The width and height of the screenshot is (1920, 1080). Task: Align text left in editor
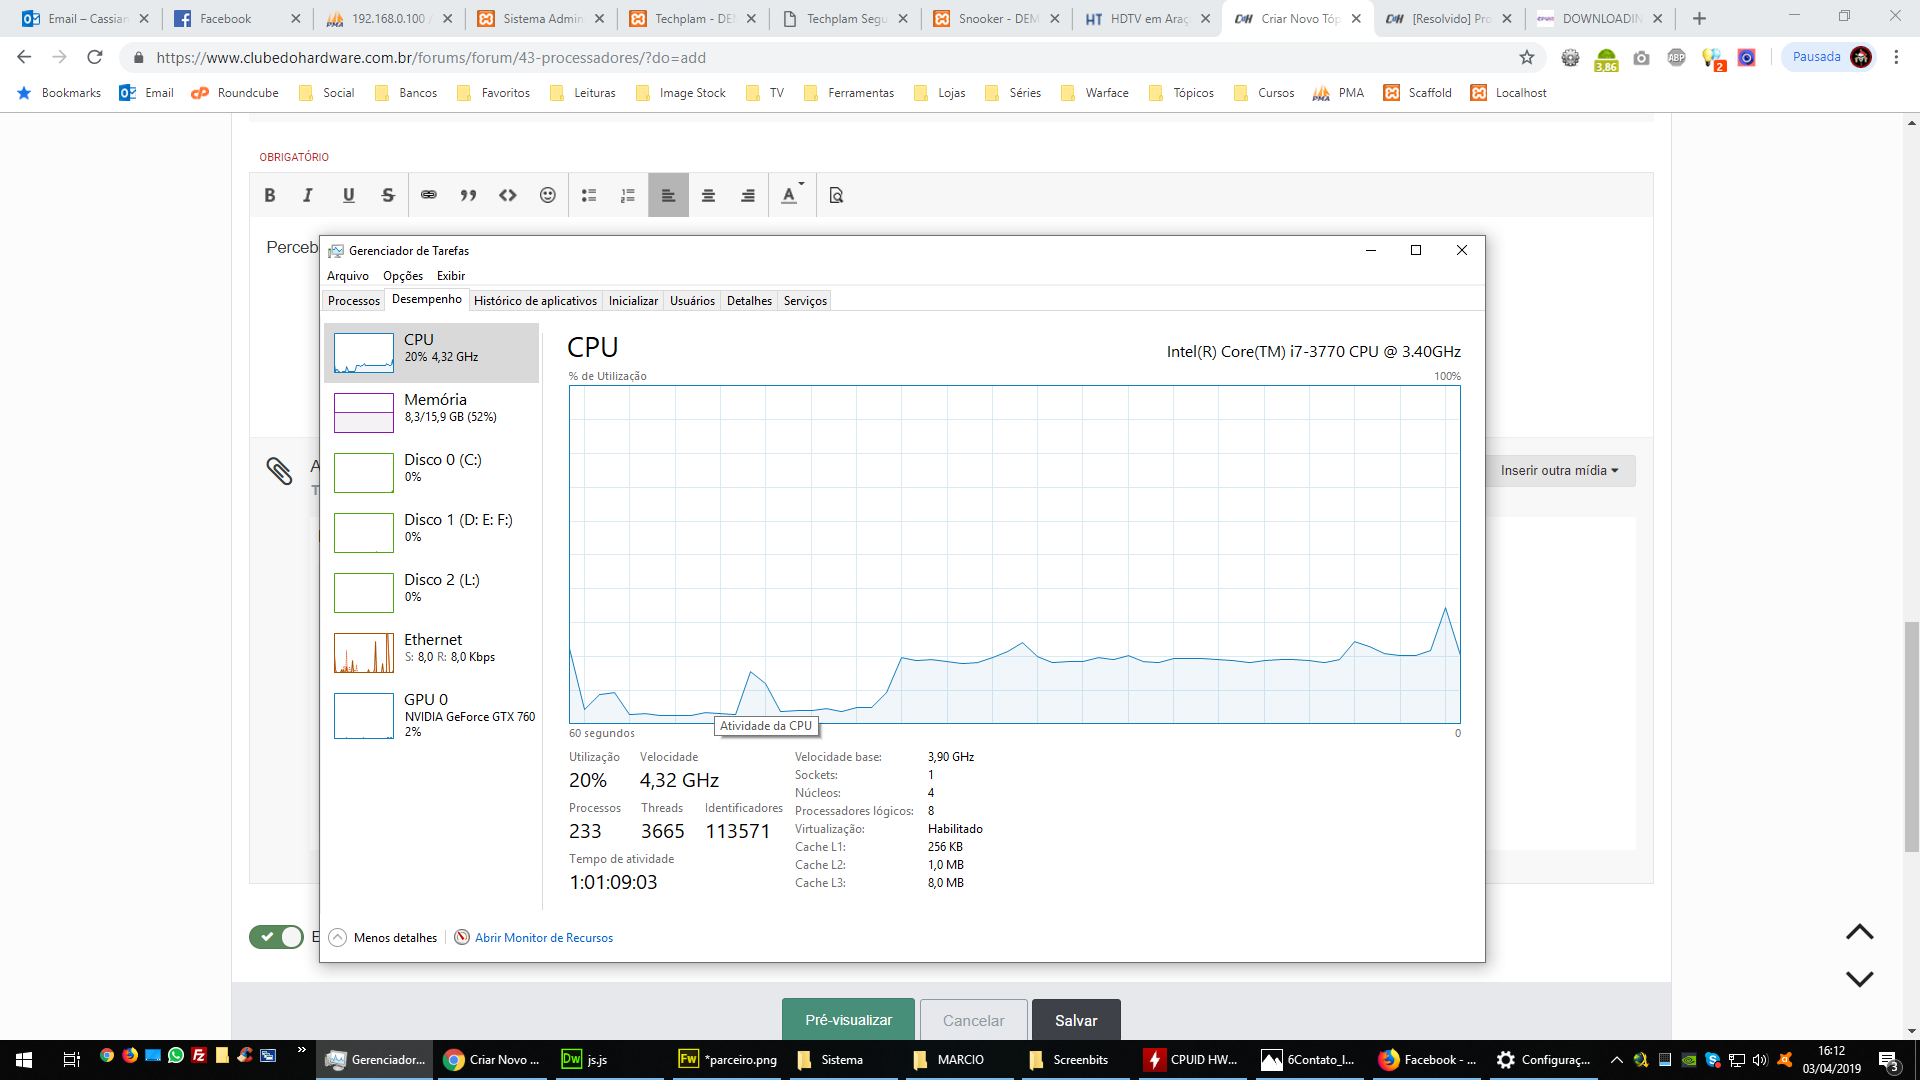(668, 196)
